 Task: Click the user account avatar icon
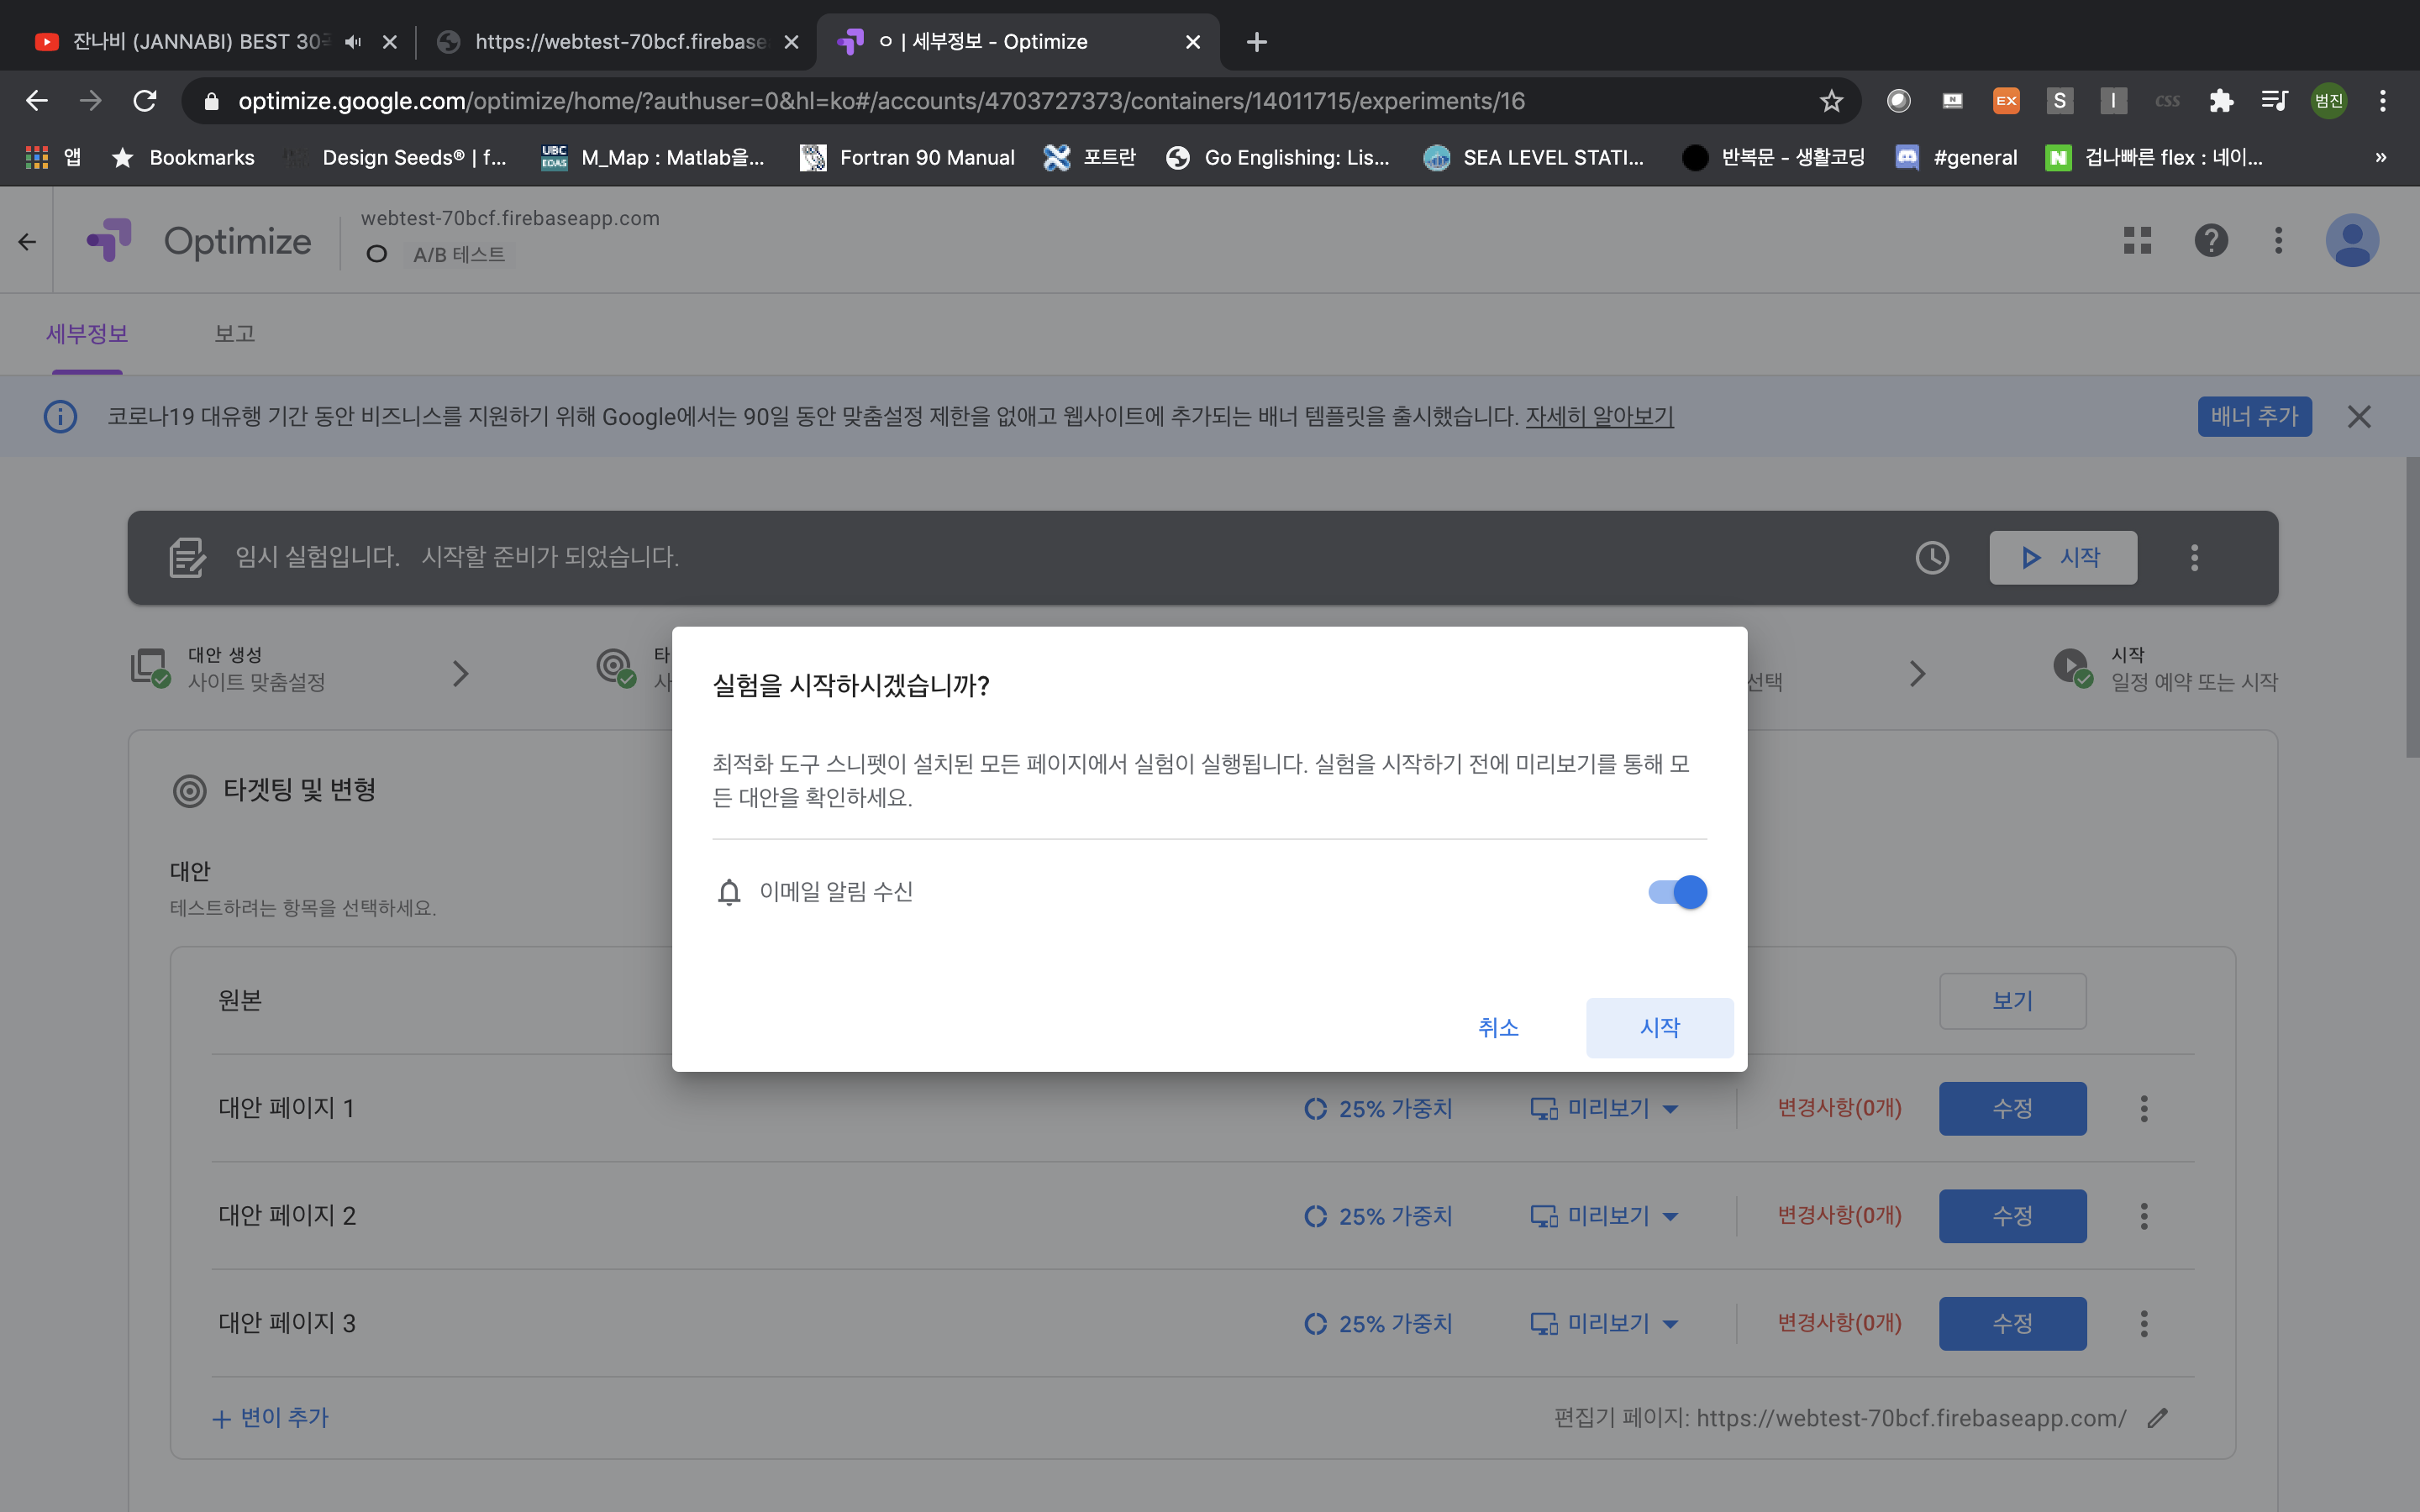pyautogui.click(x=2351, y=241)
